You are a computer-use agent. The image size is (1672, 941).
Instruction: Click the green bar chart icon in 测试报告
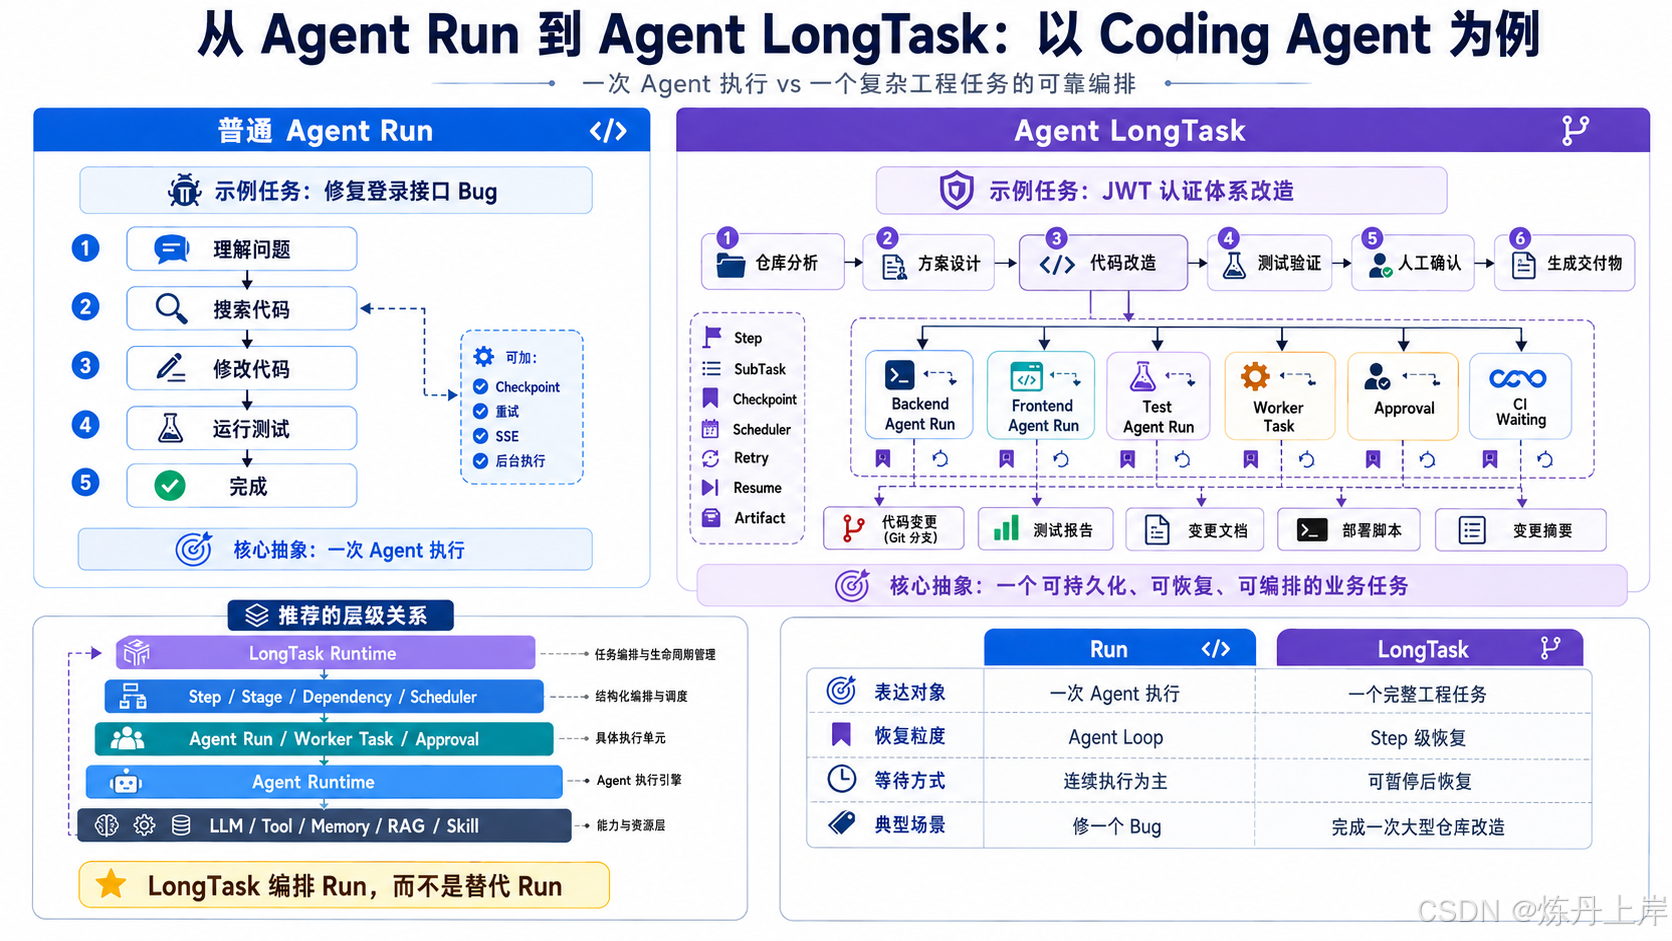(x=1005, y=528)
